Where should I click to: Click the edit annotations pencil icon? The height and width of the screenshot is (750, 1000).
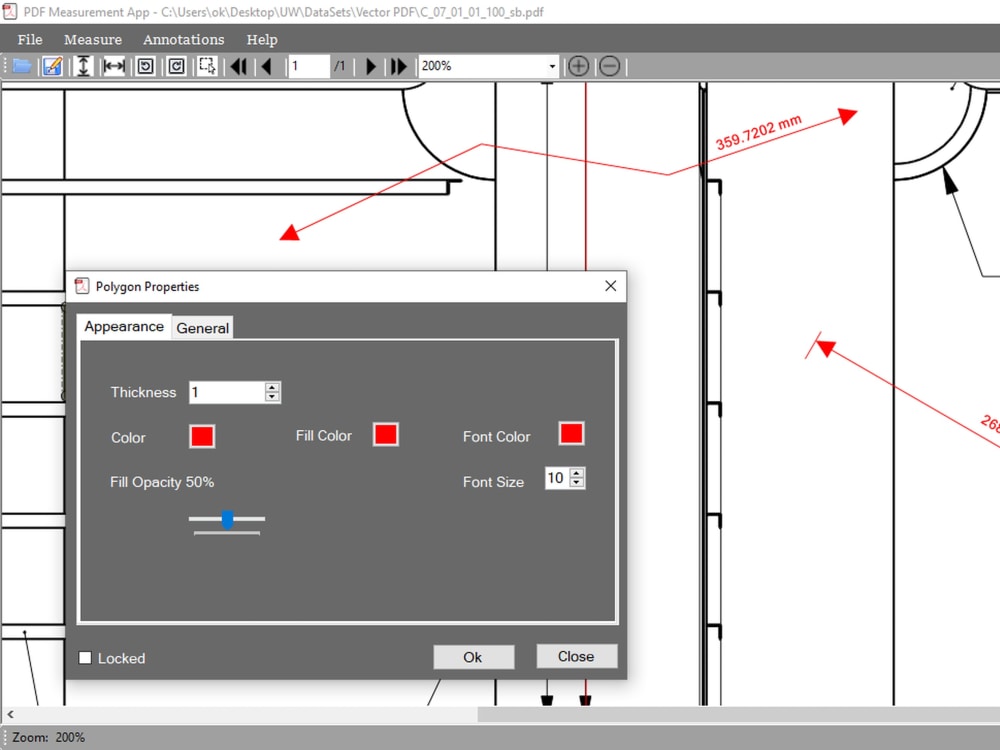click(52, 66)
